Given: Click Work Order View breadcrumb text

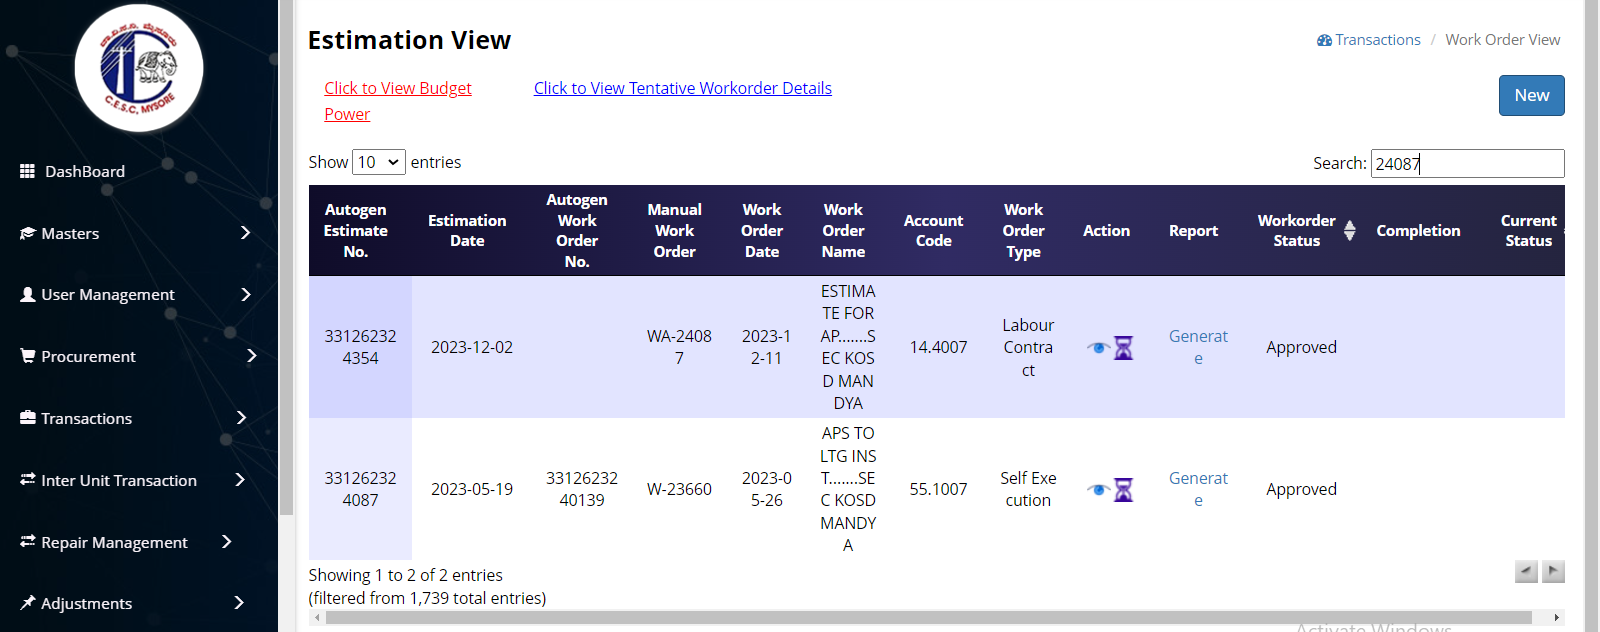Looking at the screenshot, I should click(1502, 40).
